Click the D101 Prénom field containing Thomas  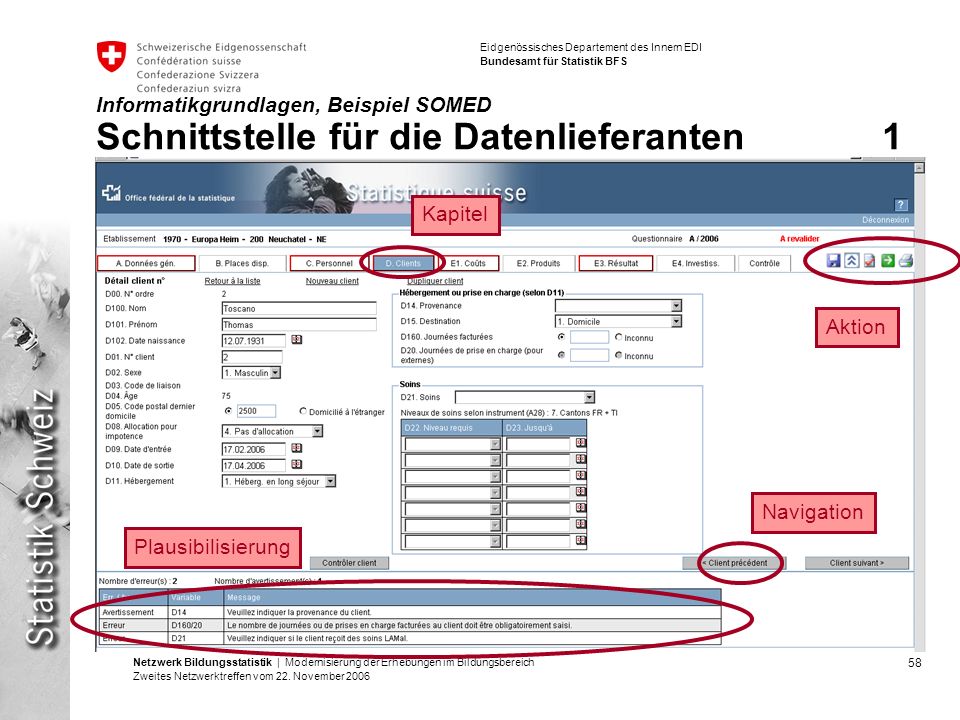click(299, 324)
